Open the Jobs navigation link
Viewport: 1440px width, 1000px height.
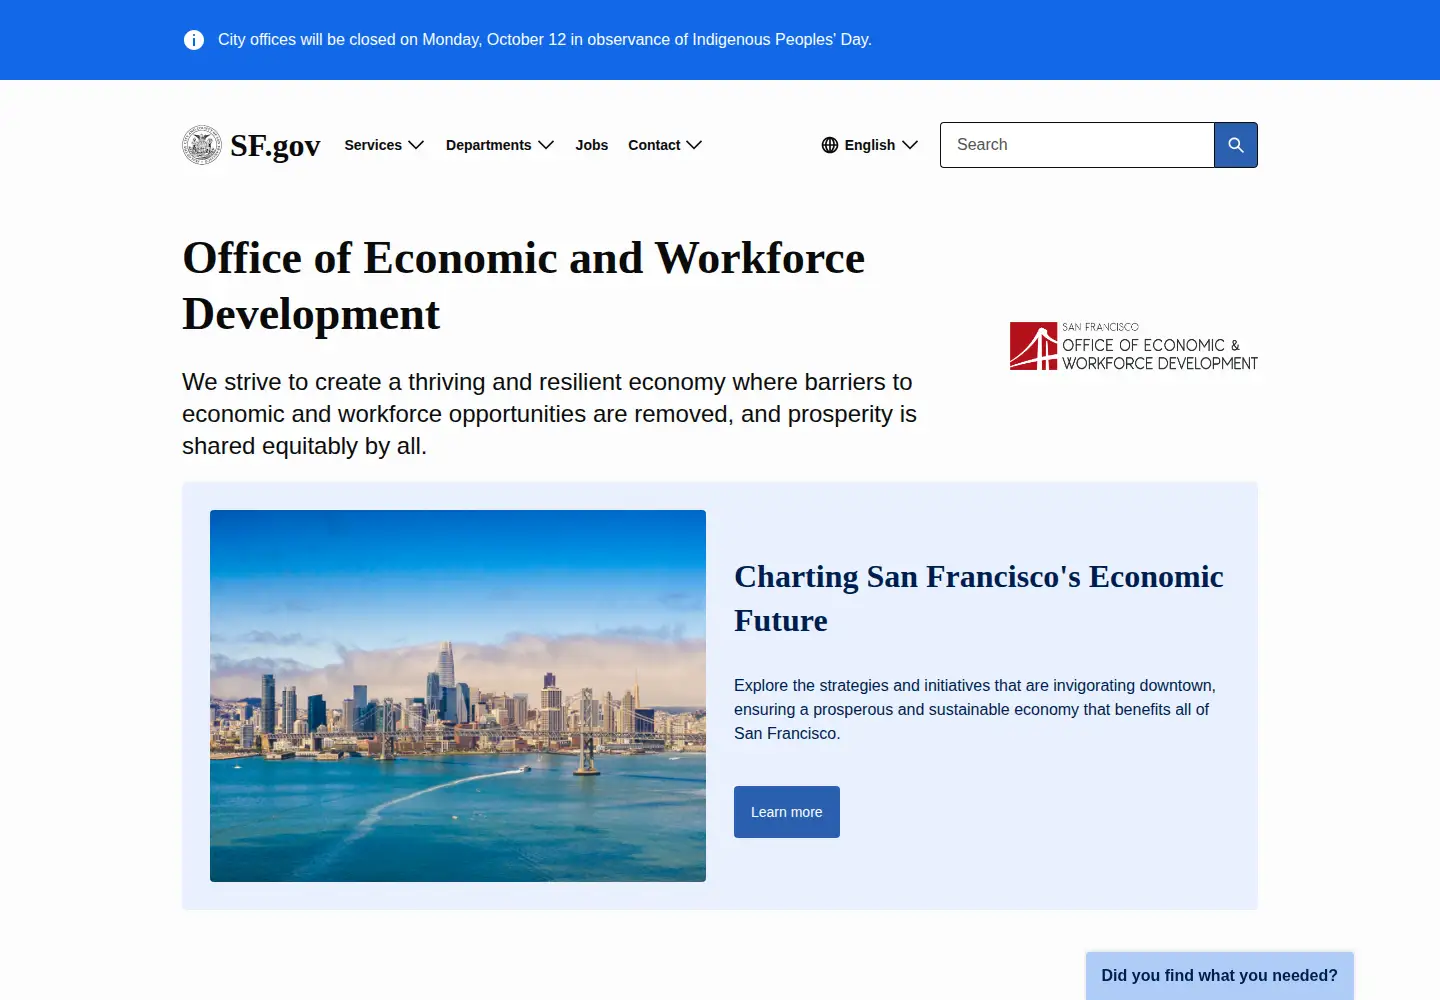click(592, 145)
